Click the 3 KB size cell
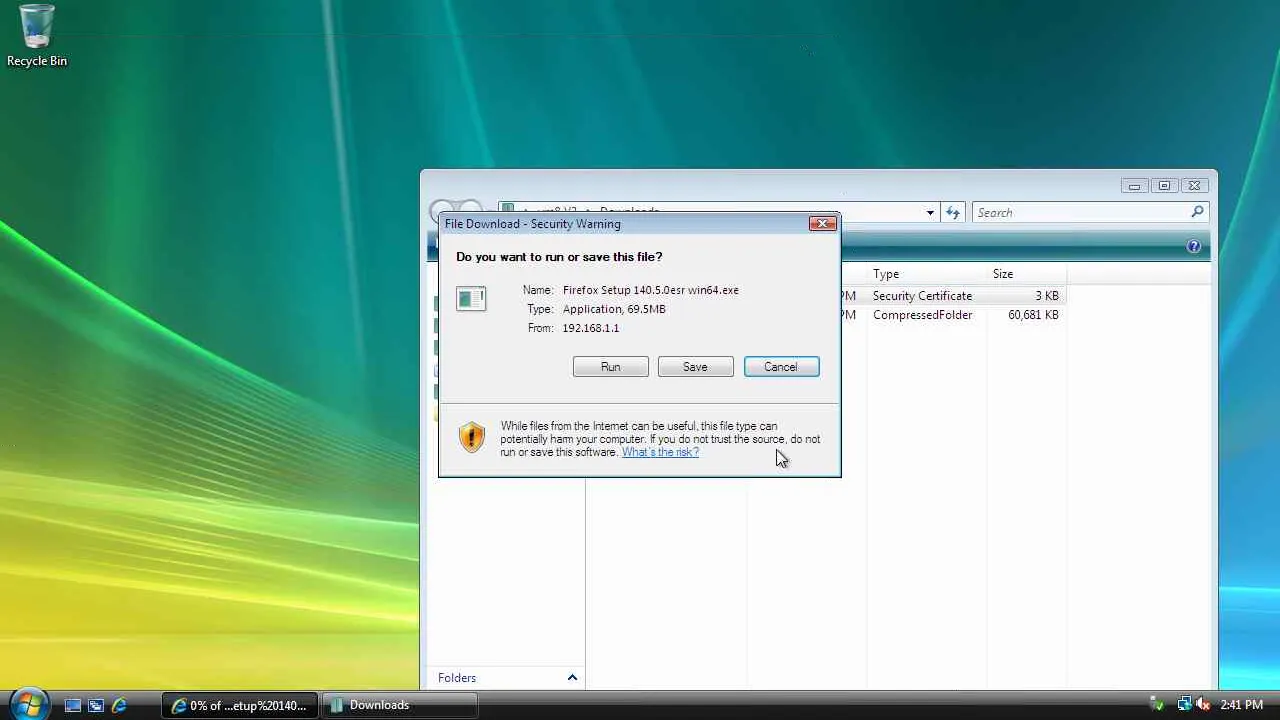This screenshot has width=1280, height=720. [x=1046, y=296]
